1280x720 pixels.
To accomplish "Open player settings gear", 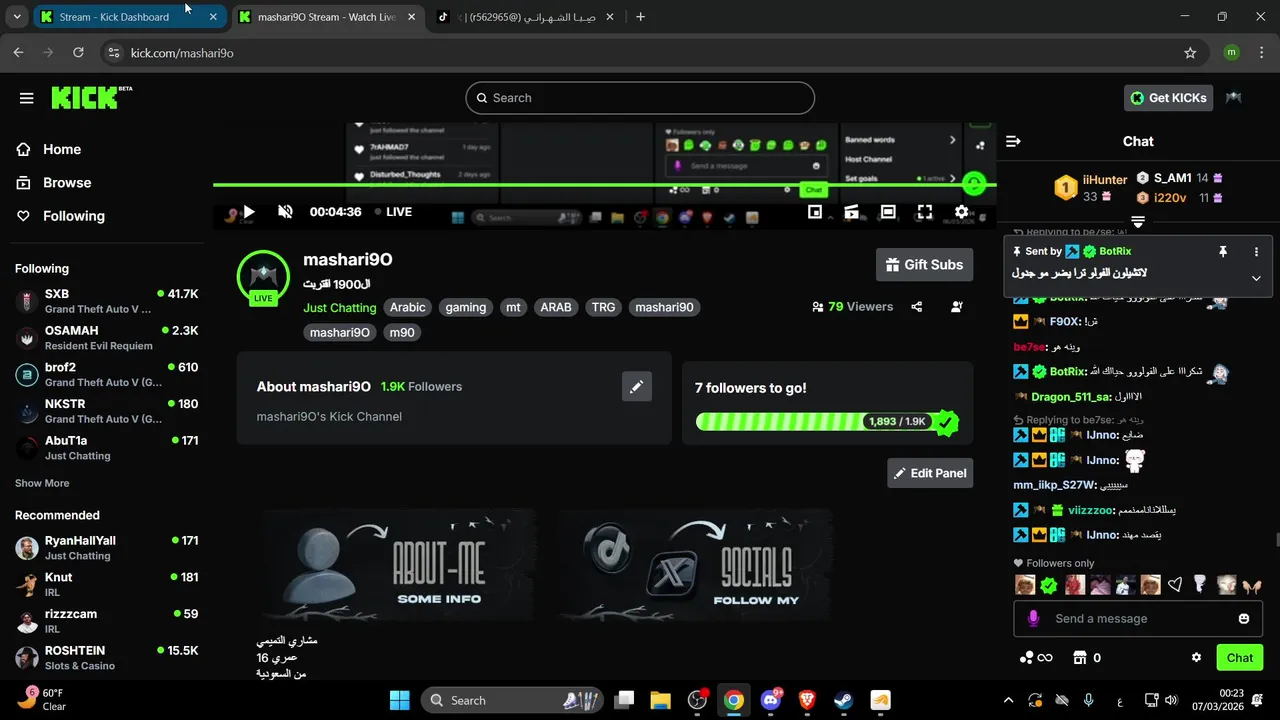I will click(x=961, y=212).
